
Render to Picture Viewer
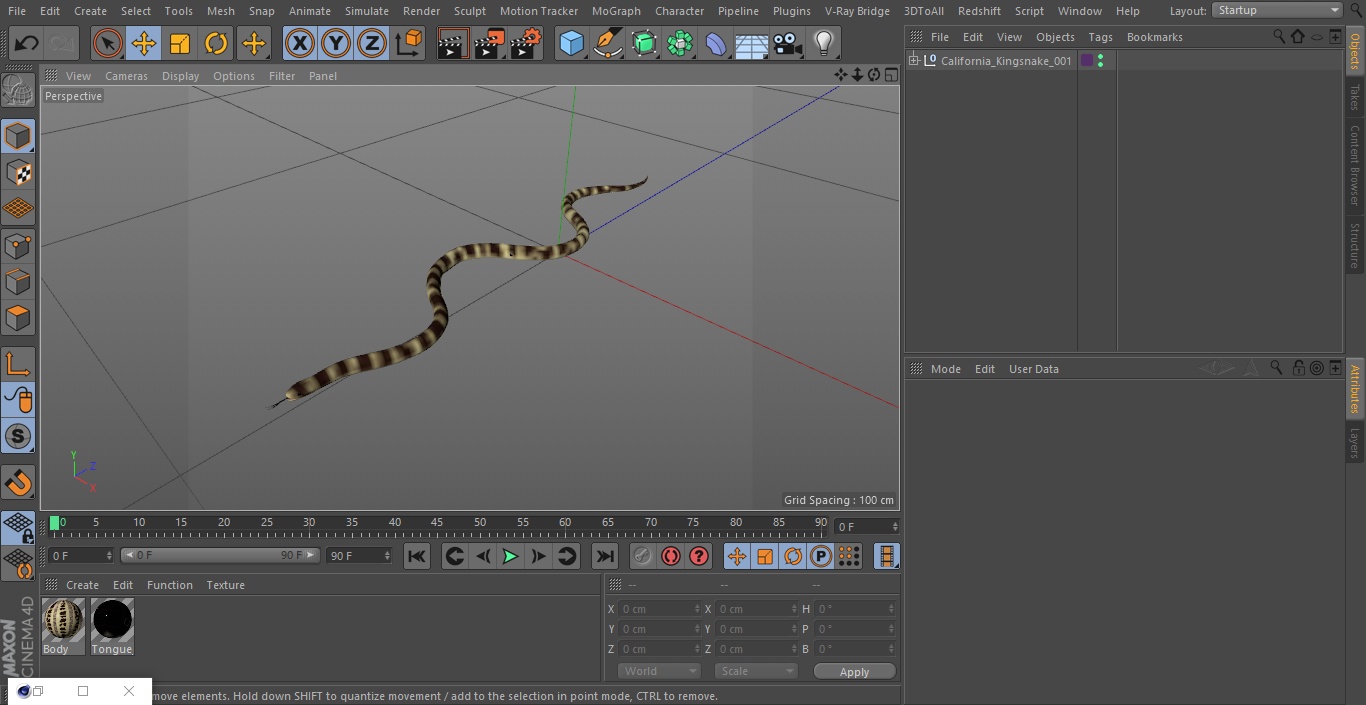point(490,43)
